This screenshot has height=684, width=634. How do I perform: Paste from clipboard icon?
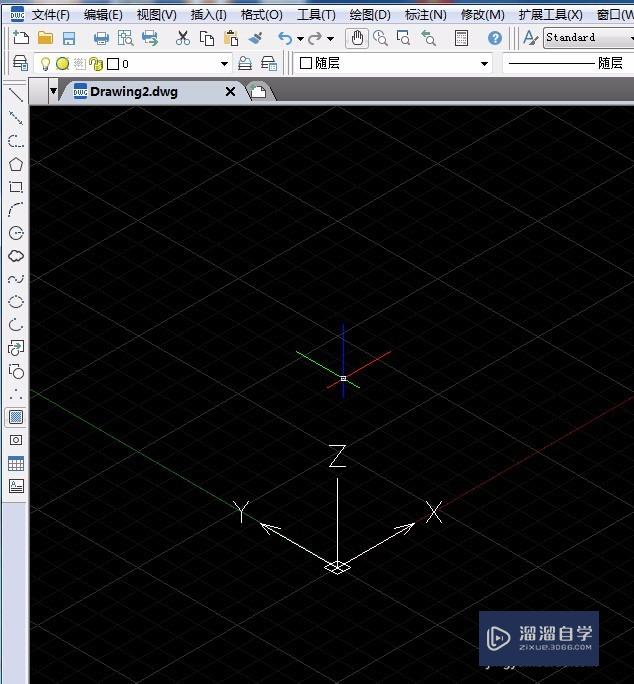tap(231, 38)
